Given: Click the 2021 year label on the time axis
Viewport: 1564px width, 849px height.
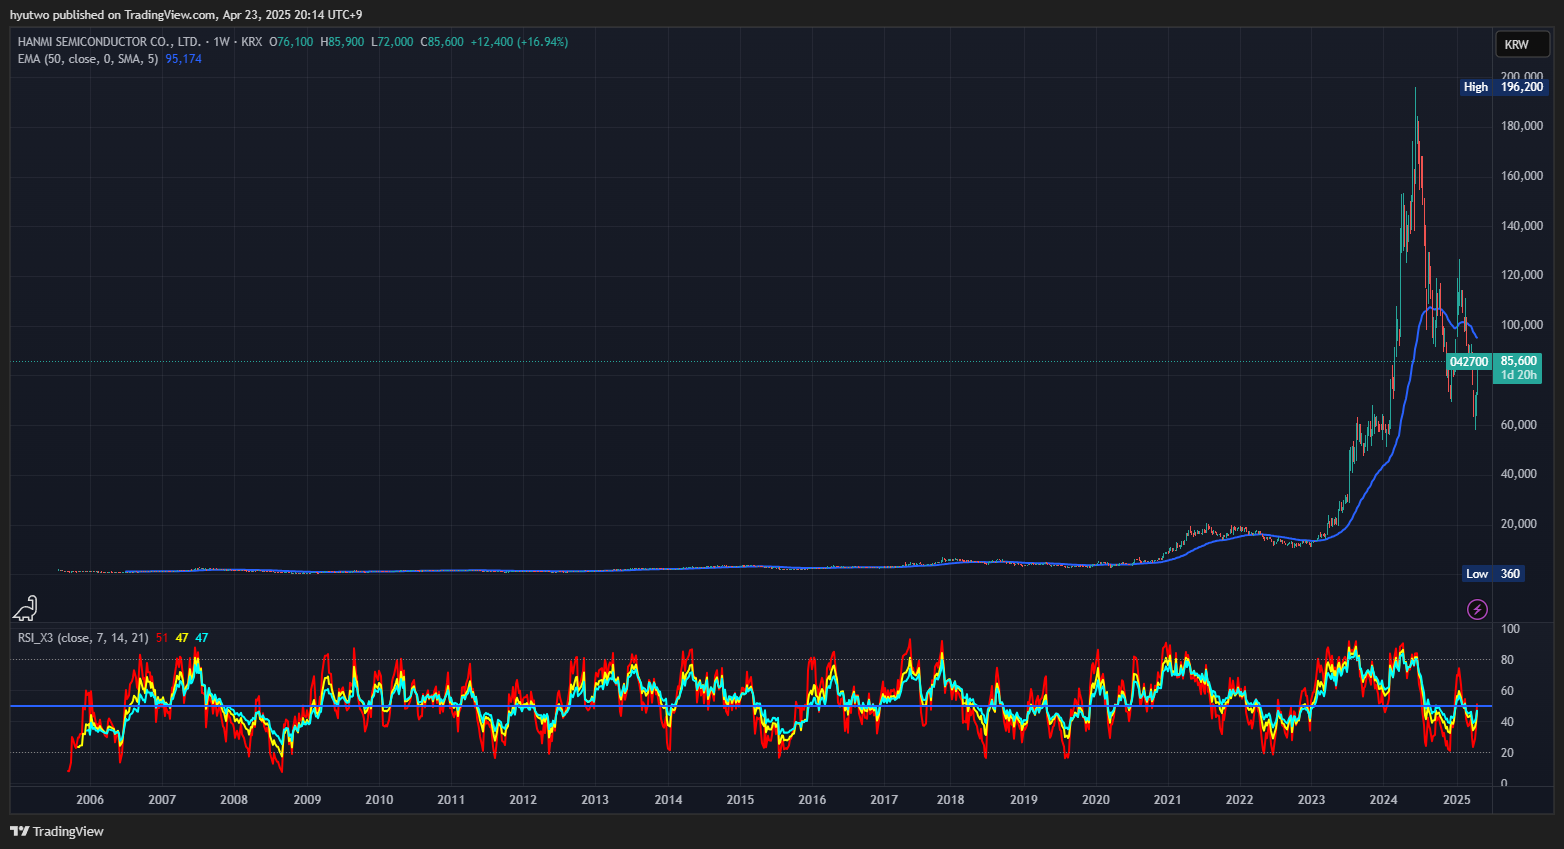Looking at the screenshot, I should click(x=1167, y=800).
